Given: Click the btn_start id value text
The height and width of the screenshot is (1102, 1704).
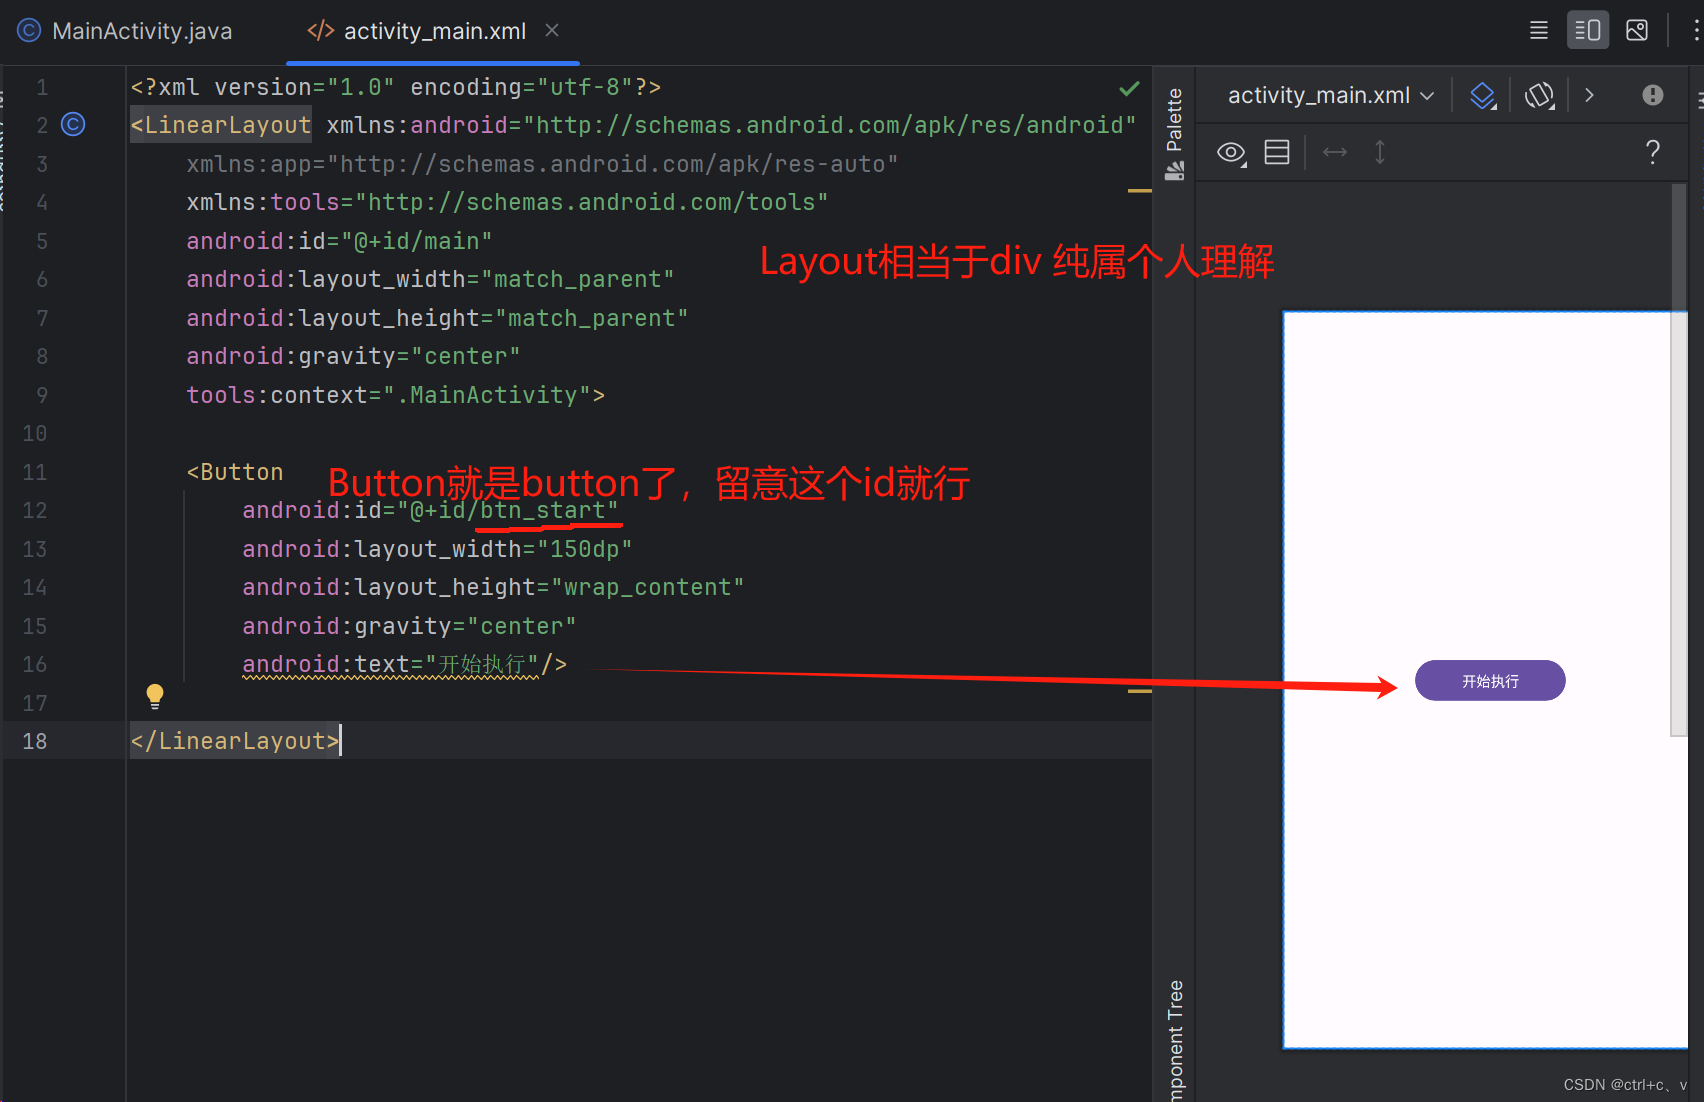Looking at the screenshot, I should coord(542,511).
